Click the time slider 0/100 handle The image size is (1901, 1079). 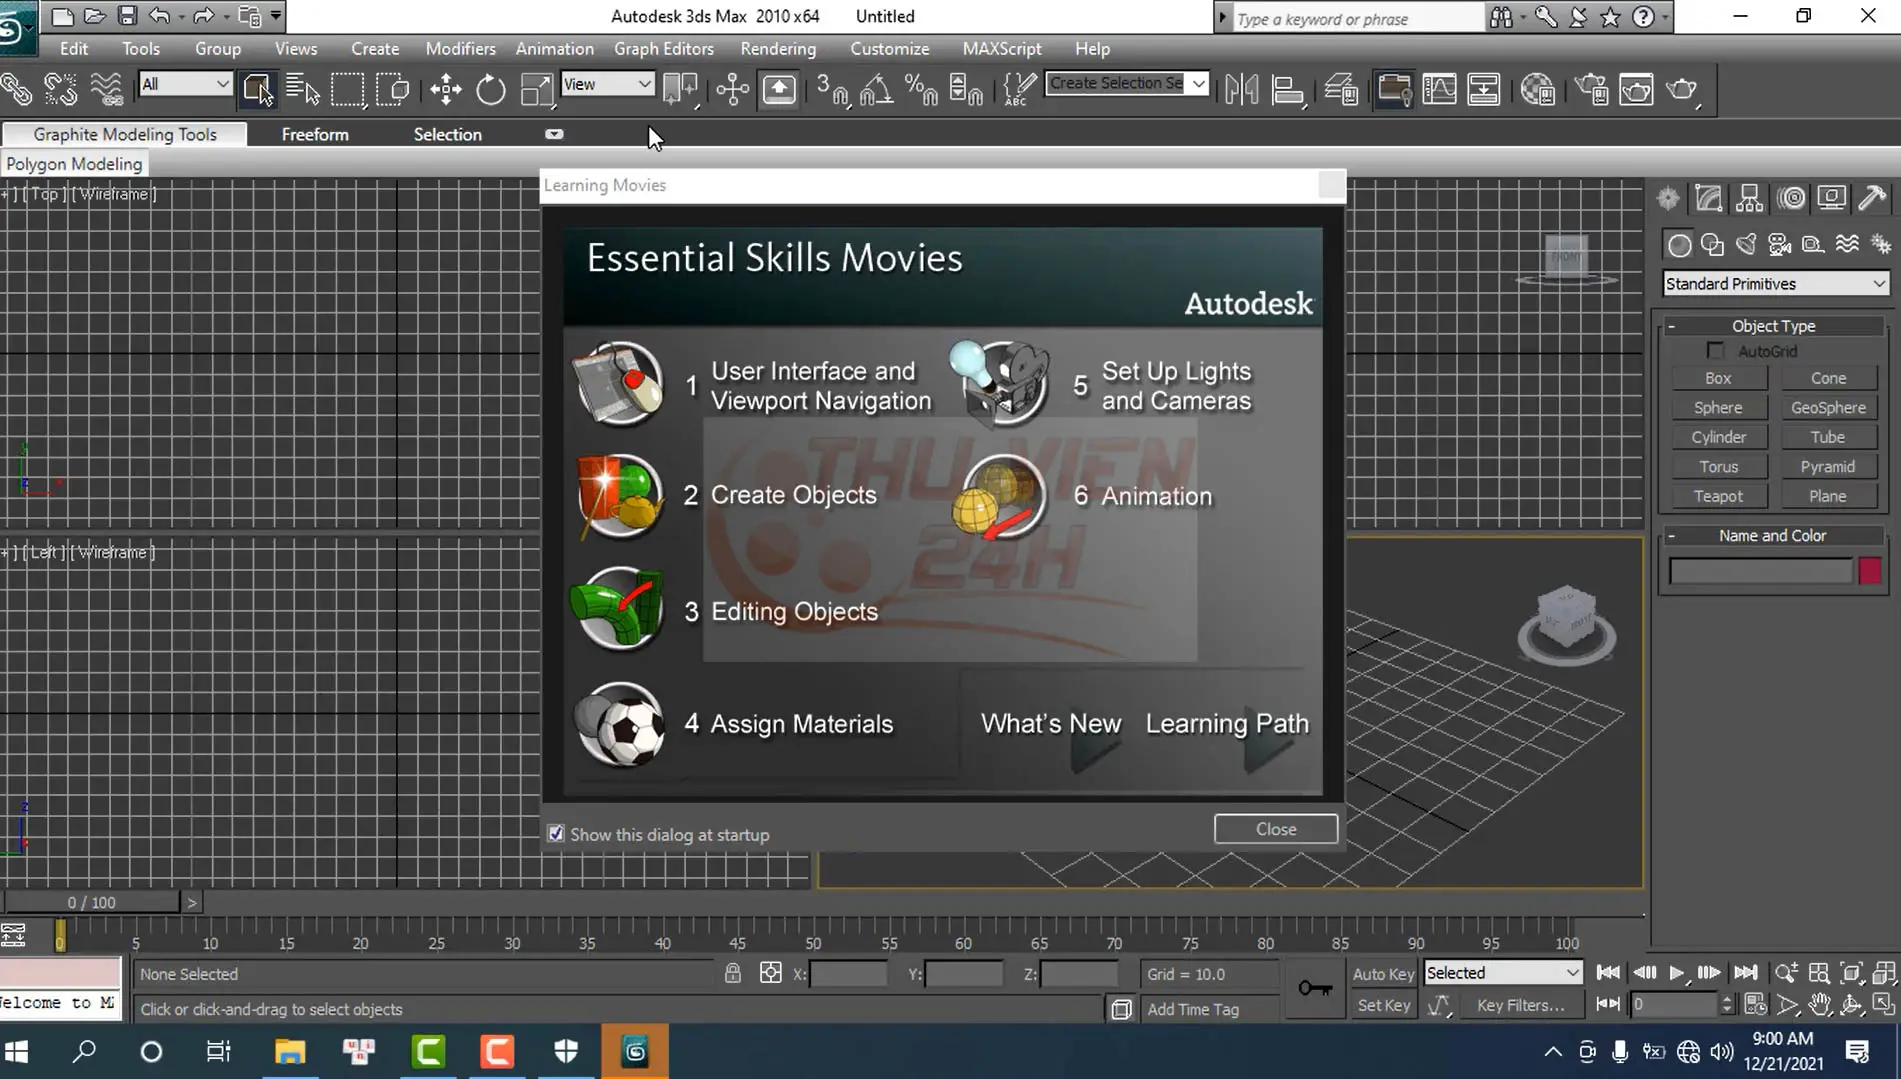click(91, 902)
